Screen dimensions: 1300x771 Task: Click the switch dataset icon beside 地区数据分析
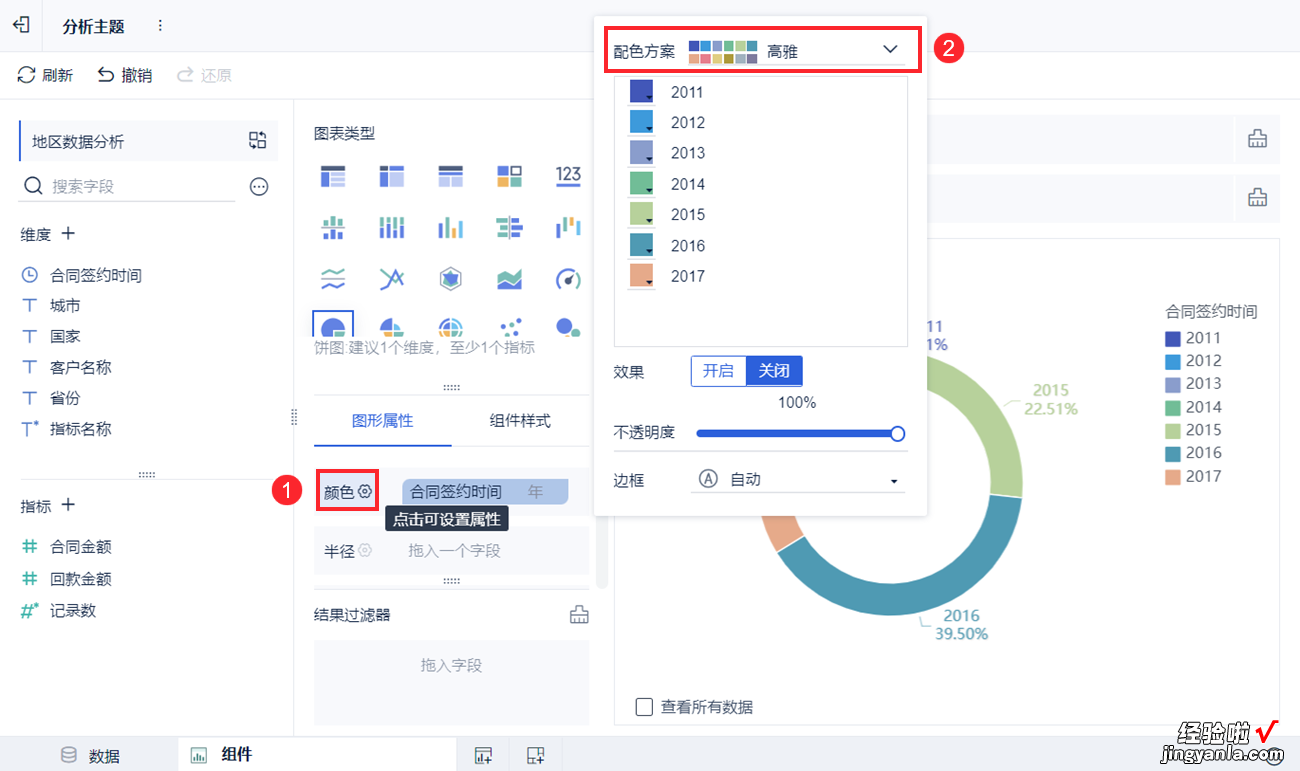(x=258, y=141)
